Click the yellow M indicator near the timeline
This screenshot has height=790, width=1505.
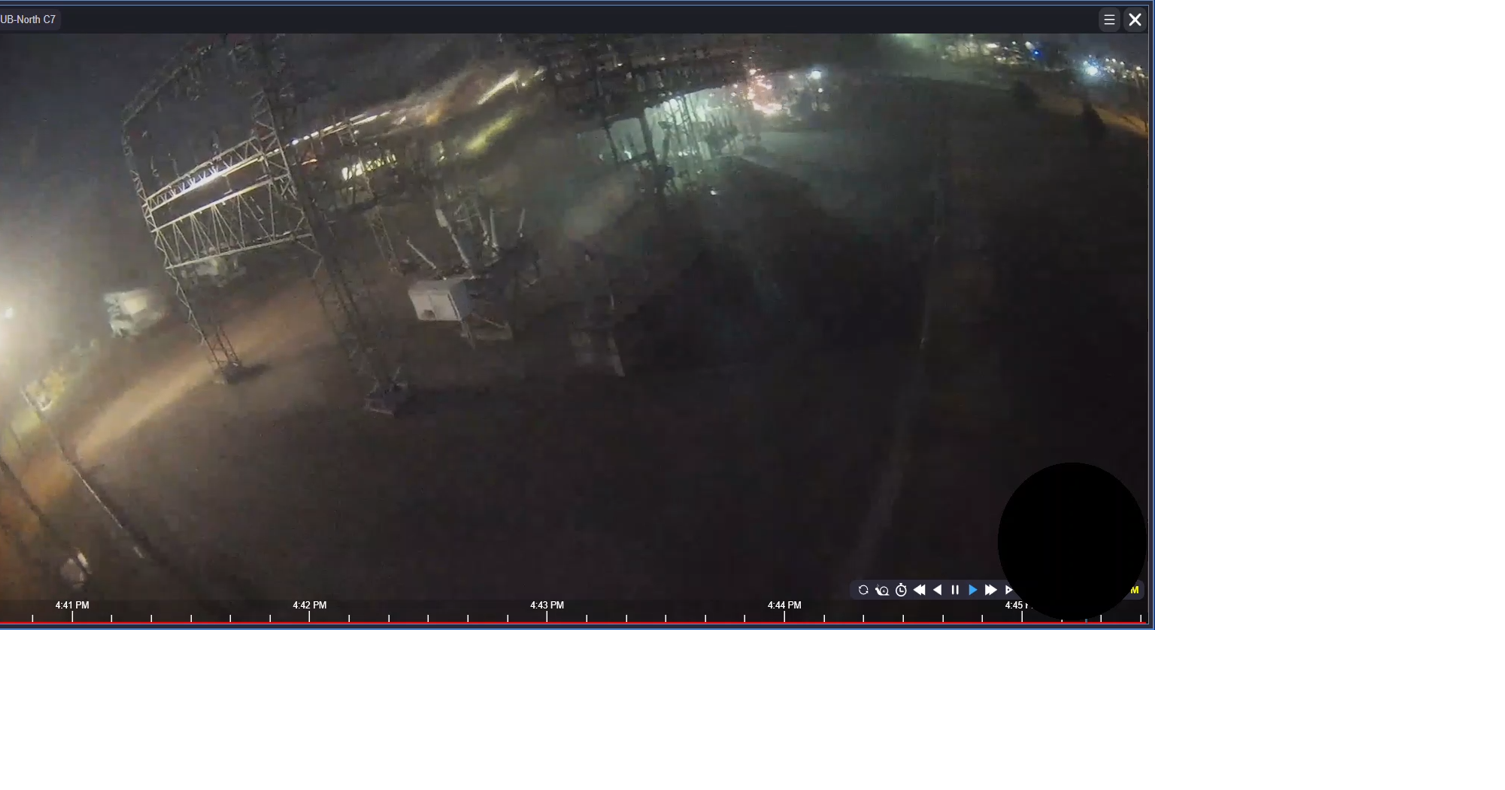[1134, 590]
